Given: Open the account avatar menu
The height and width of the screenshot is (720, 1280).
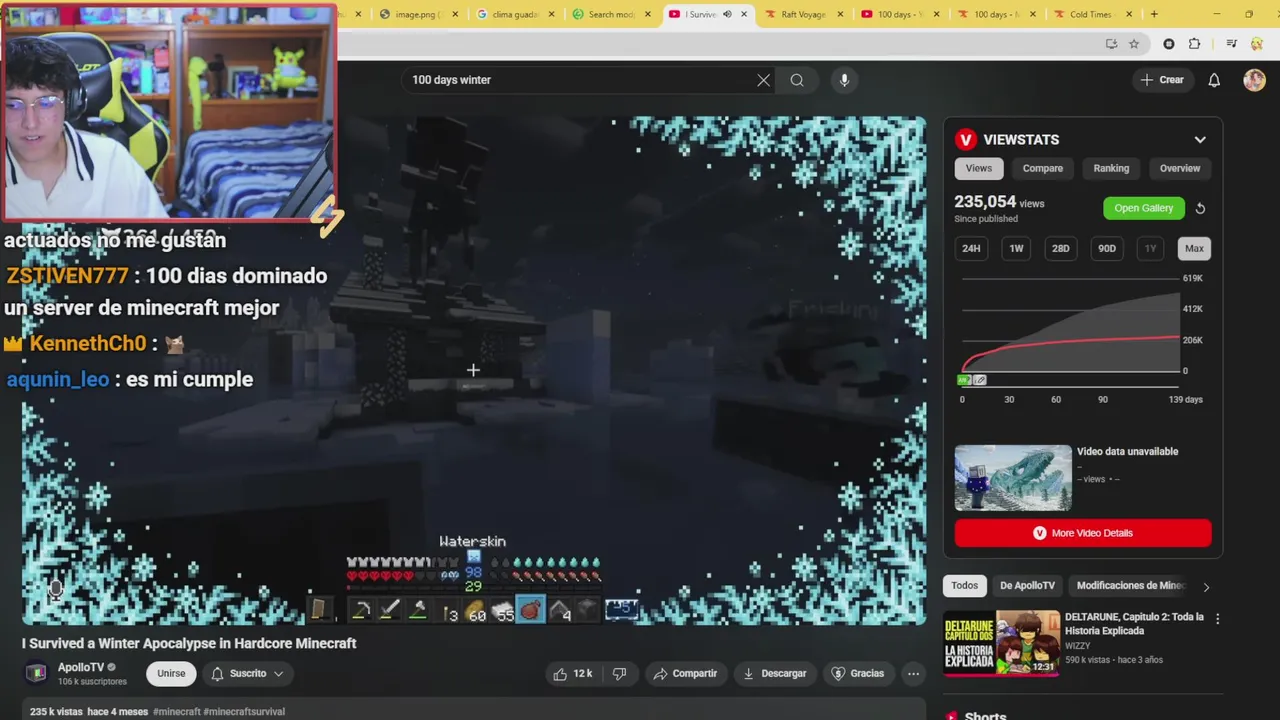Looking at the screenshot, I should point(1254,80).
